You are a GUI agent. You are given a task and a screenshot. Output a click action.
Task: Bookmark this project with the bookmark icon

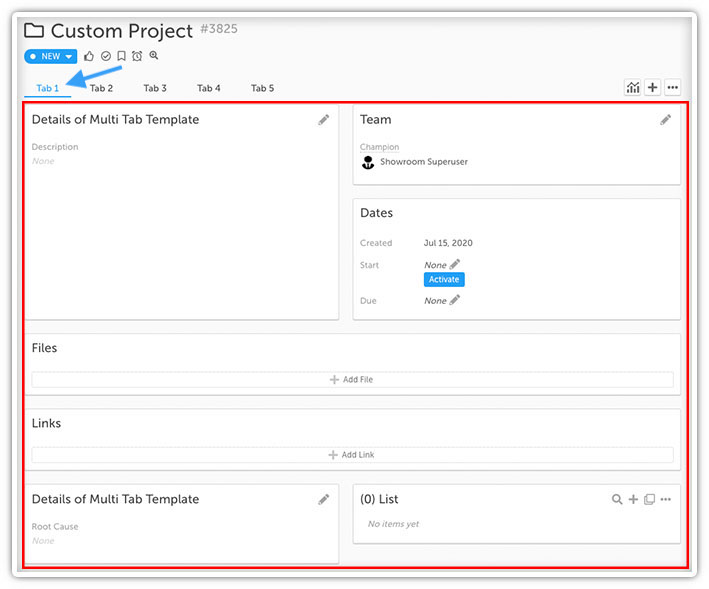(x=121, y=57)
